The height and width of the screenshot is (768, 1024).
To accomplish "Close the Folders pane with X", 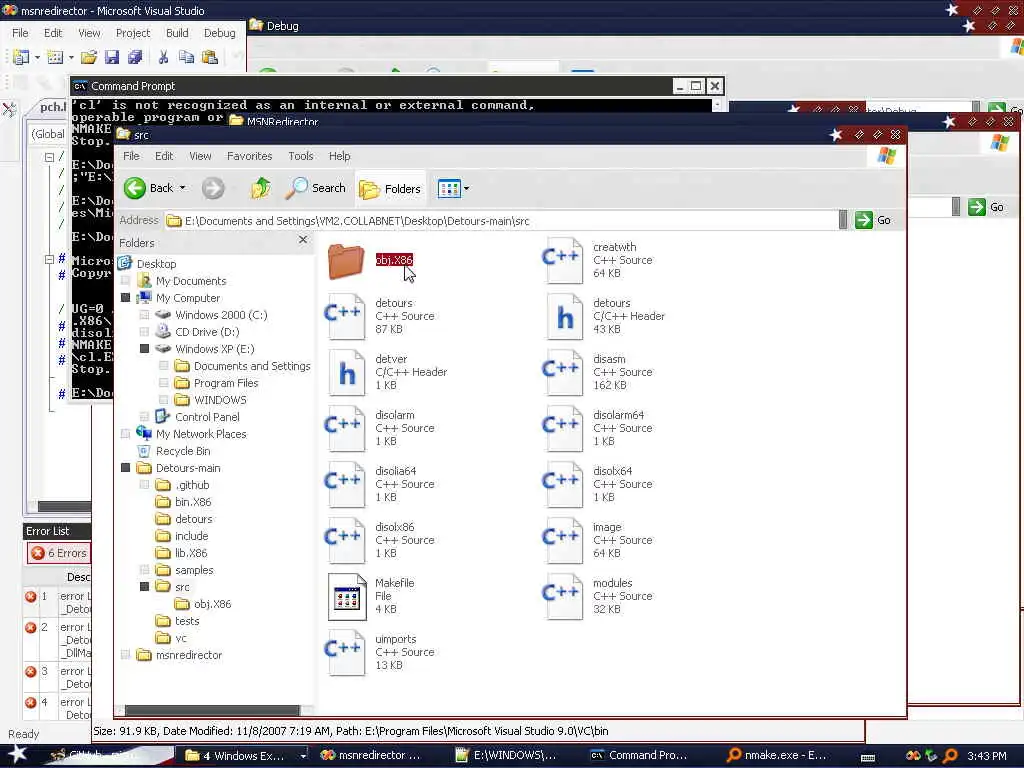I will pyautogui.click(x=302, y=240).
